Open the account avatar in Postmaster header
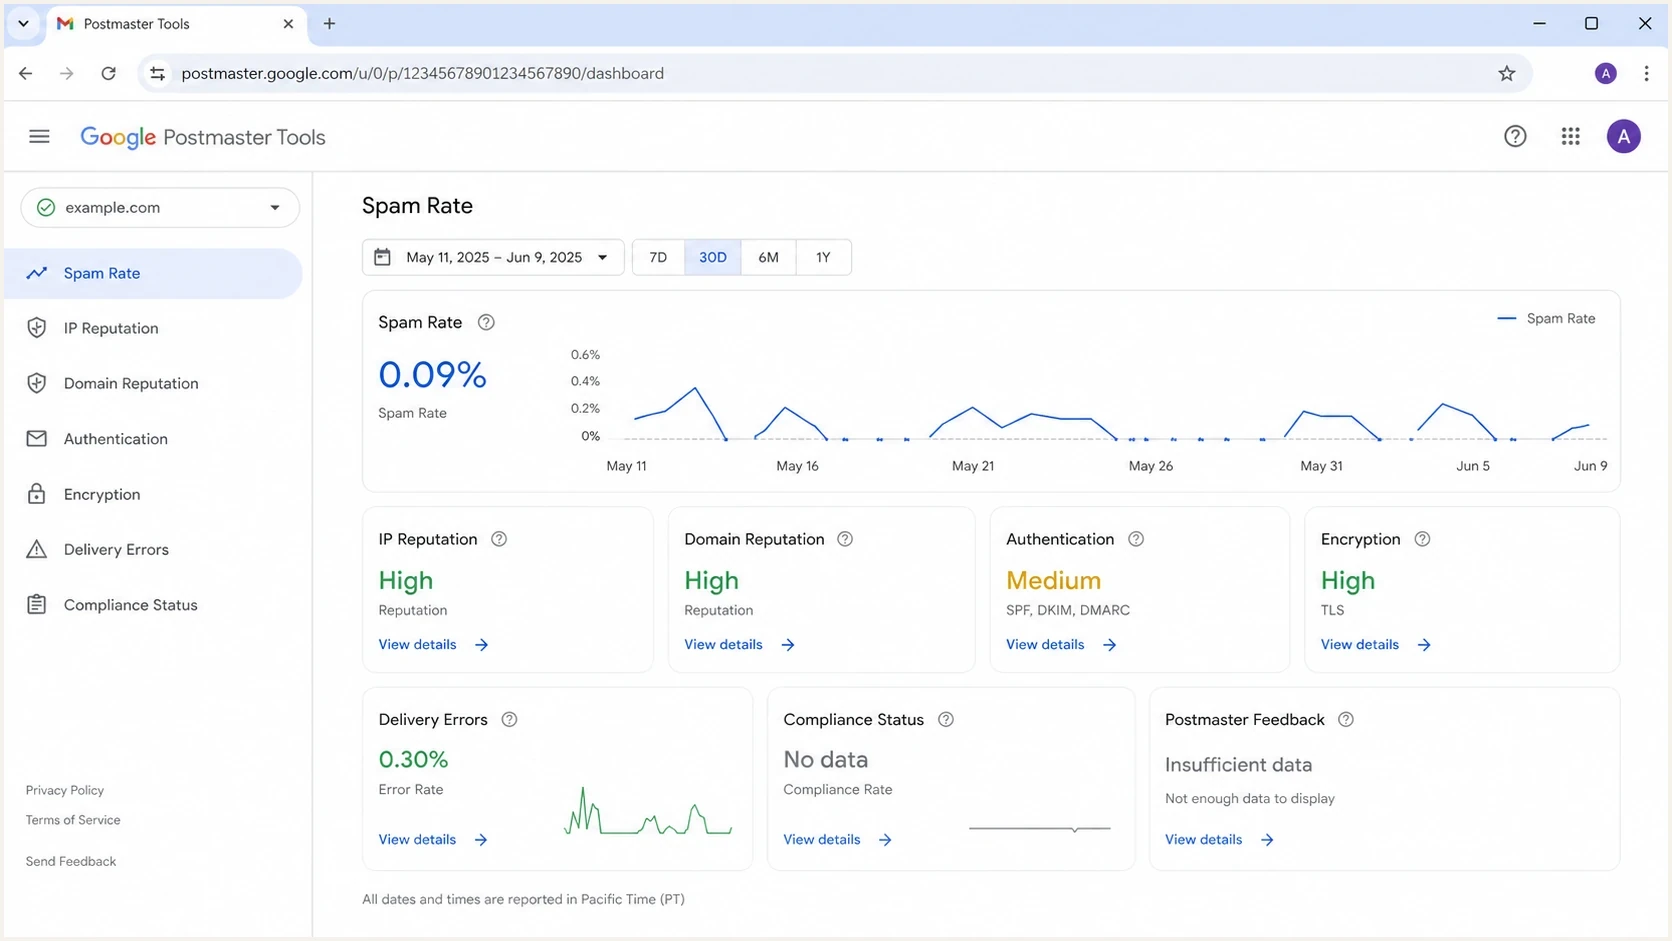 1623,137
